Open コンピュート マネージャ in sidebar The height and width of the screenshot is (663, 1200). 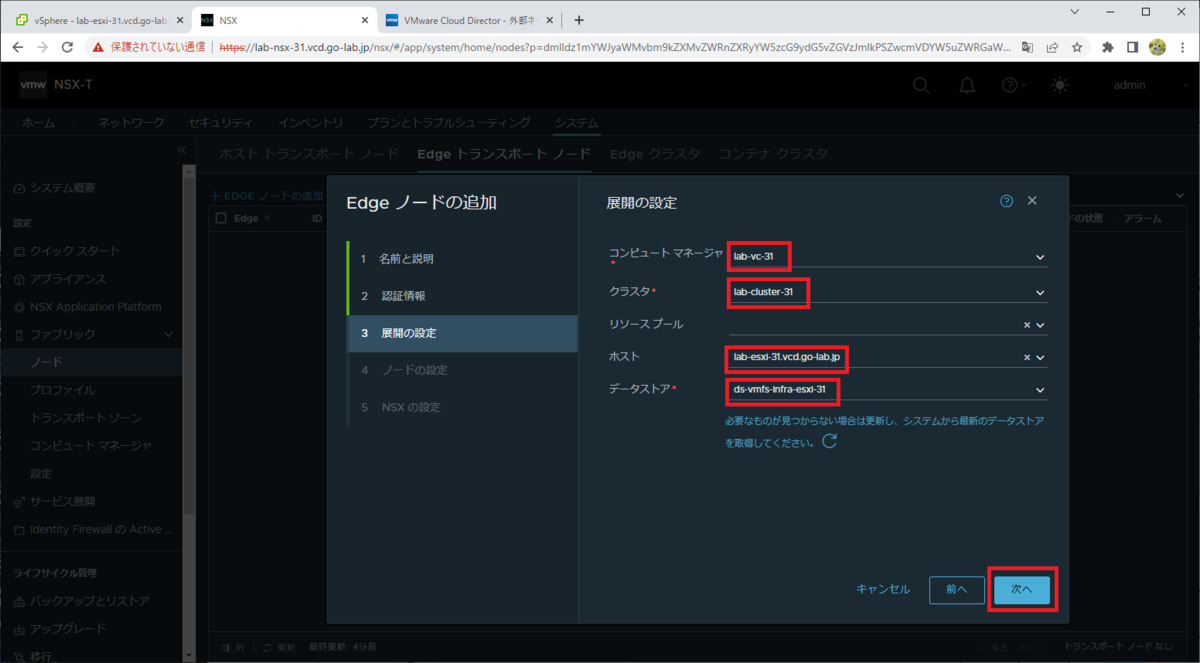(91, 446)
